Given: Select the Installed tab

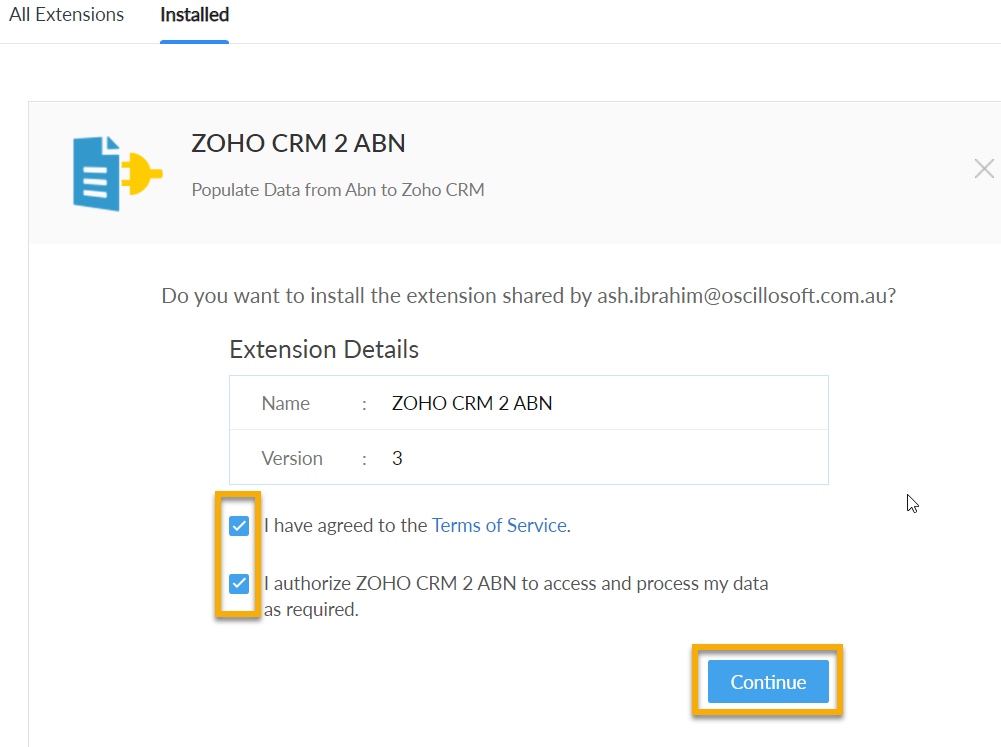Looking at the screenshot, I should tap(194, 15).
